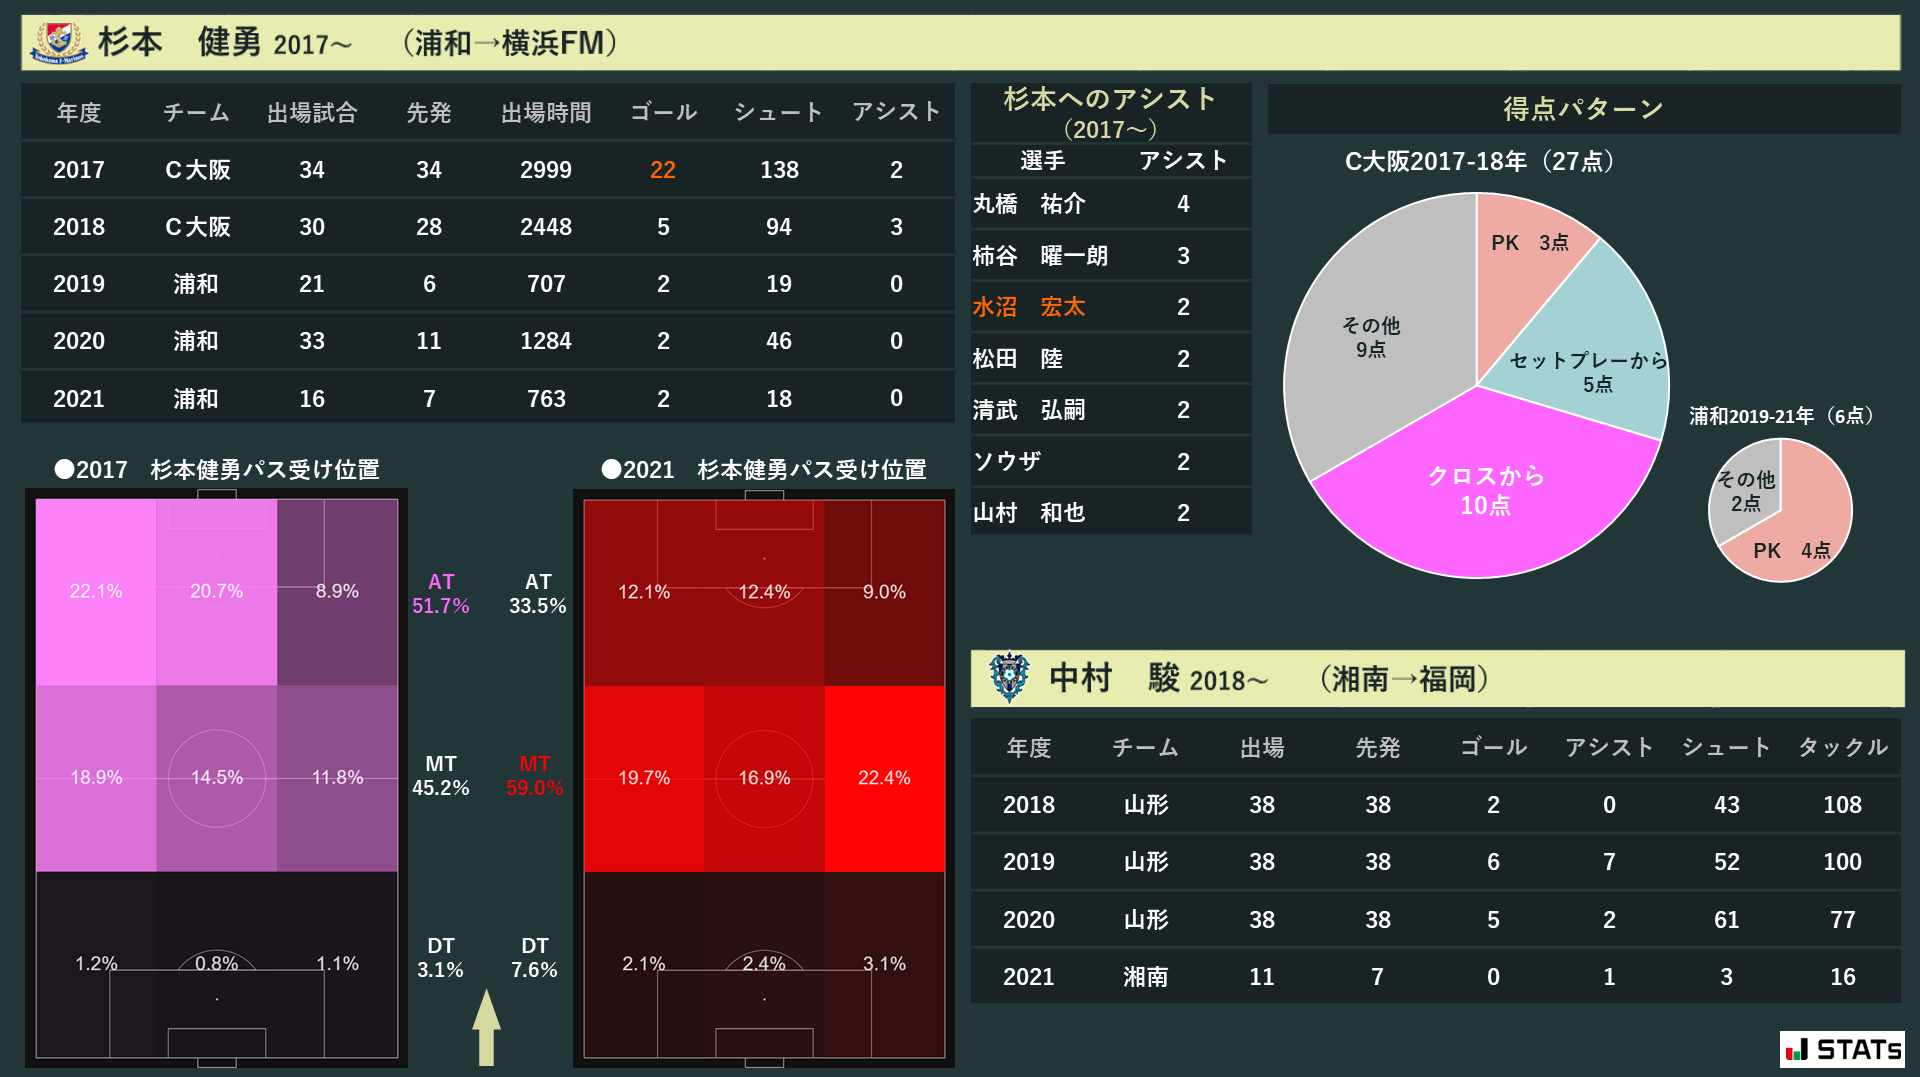Click the 2999 minutes cell in 2017 row

(546, 170)
